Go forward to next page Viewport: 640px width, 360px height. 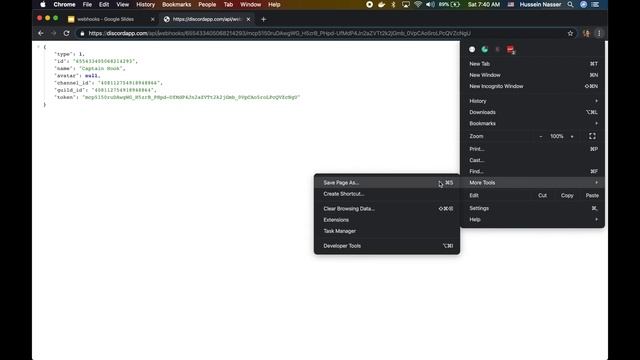click(x=53, y=33)
